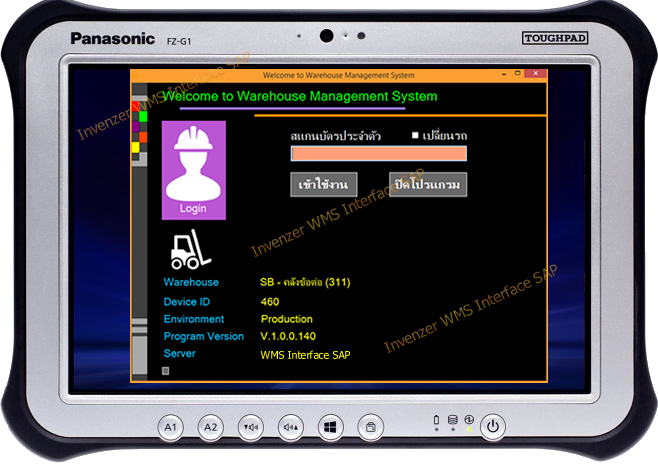Click the forklift icon above Warehouse
Screen dimensions: 658x467
coord(191,250)
